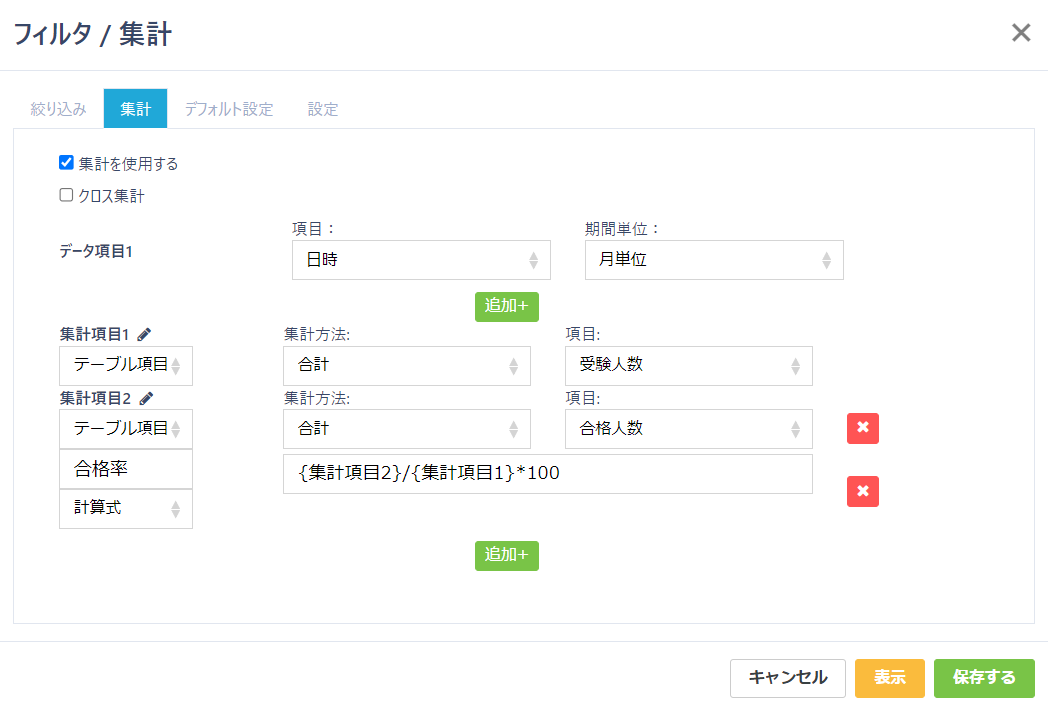Viewport: 1048px width, 709px height.
Task: Expand the 項目 dropdown showing 受験人数
Action: click(x=688, y=365)
